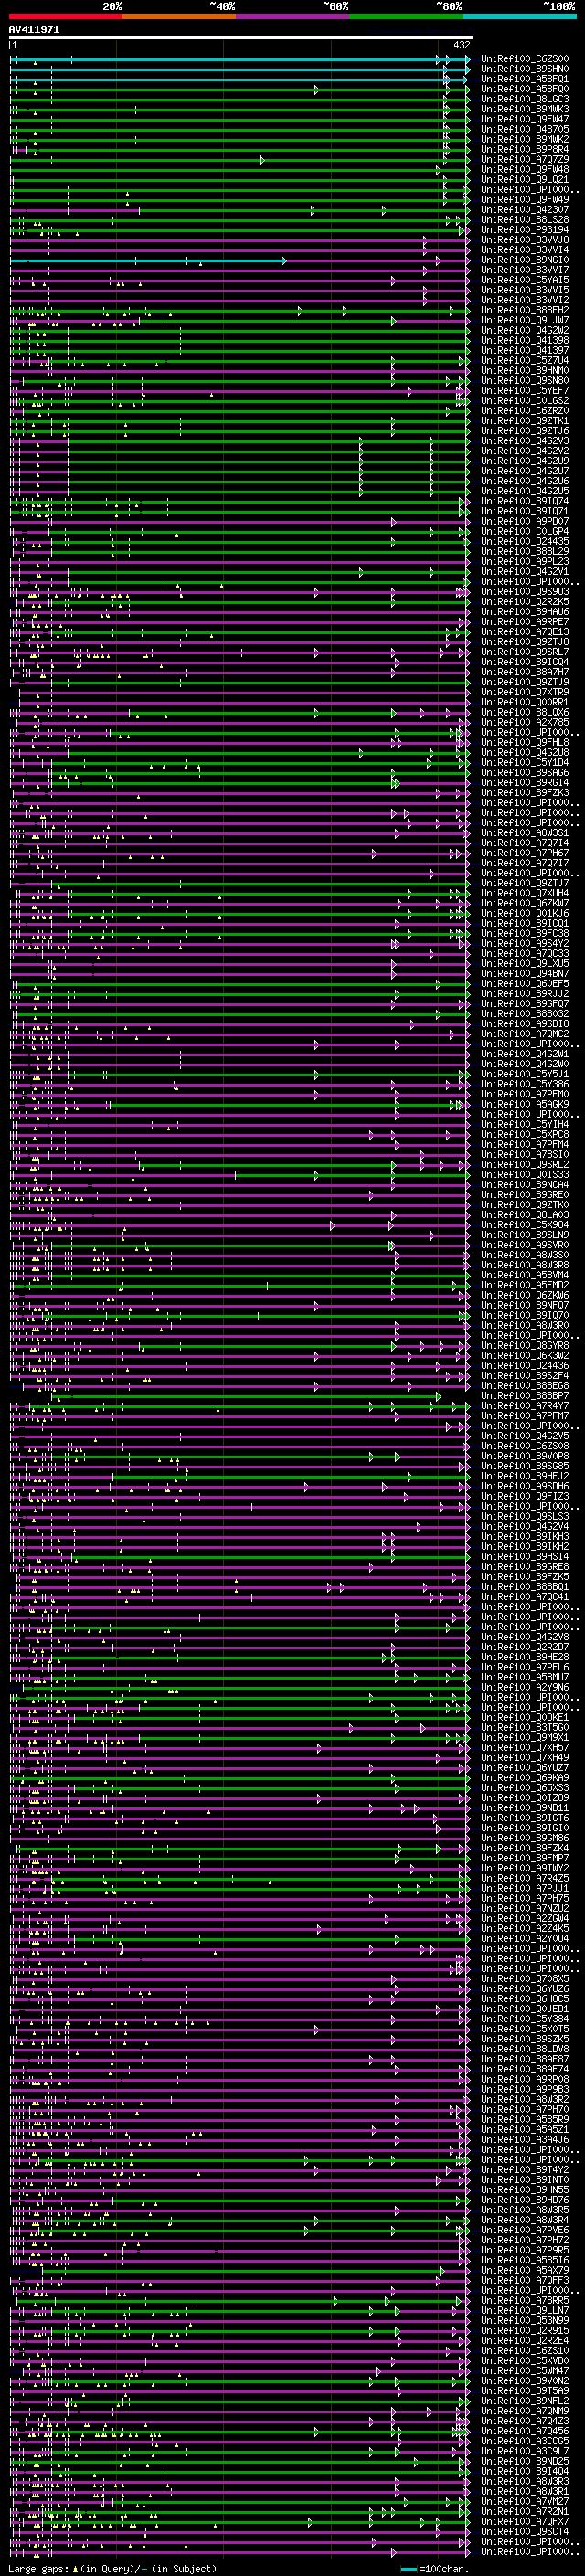585x2576 pixels.
Task: Select hit label UniRef100_C5YA15
Action: [525, 280]
